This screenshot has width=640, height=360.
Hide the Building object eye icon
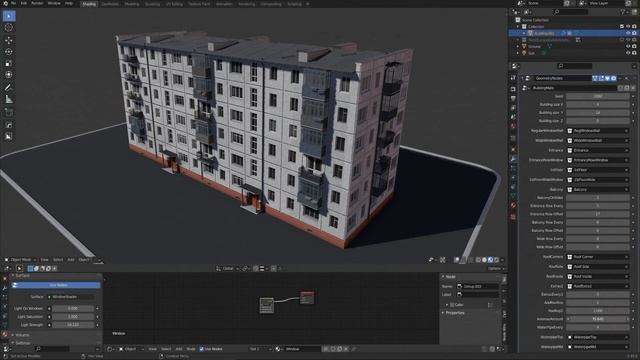pyautogui.click(x=628, y=33)
